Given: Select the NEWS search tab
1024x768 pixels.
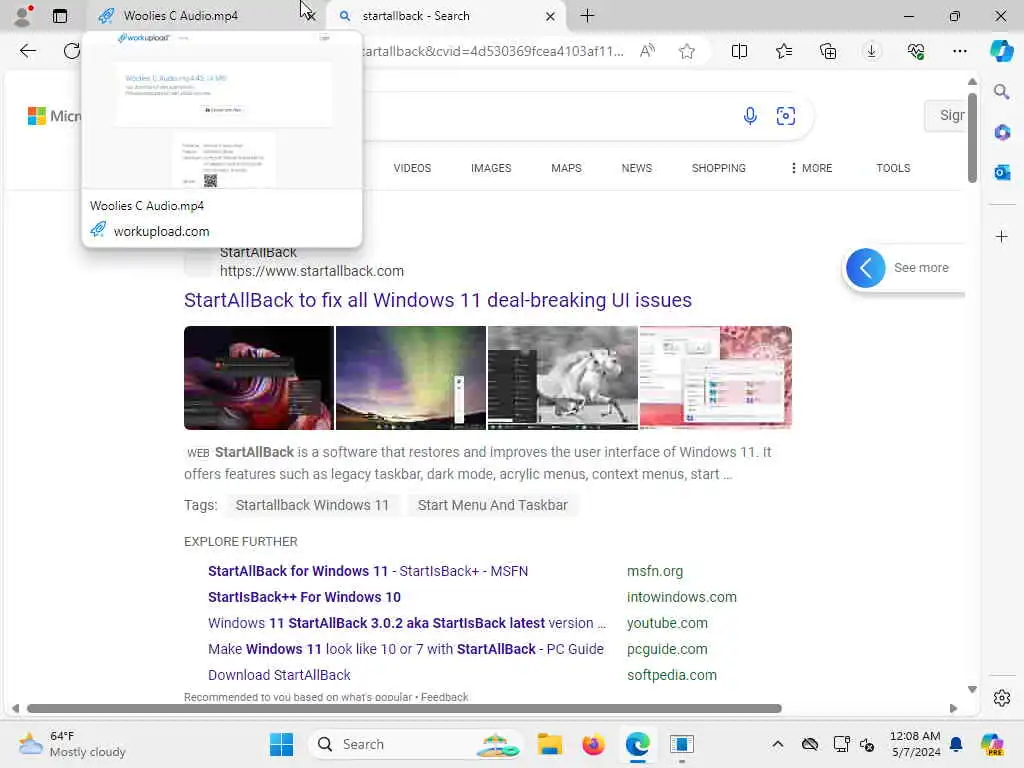Looking at the screenshot, I should tap(637, 168).
